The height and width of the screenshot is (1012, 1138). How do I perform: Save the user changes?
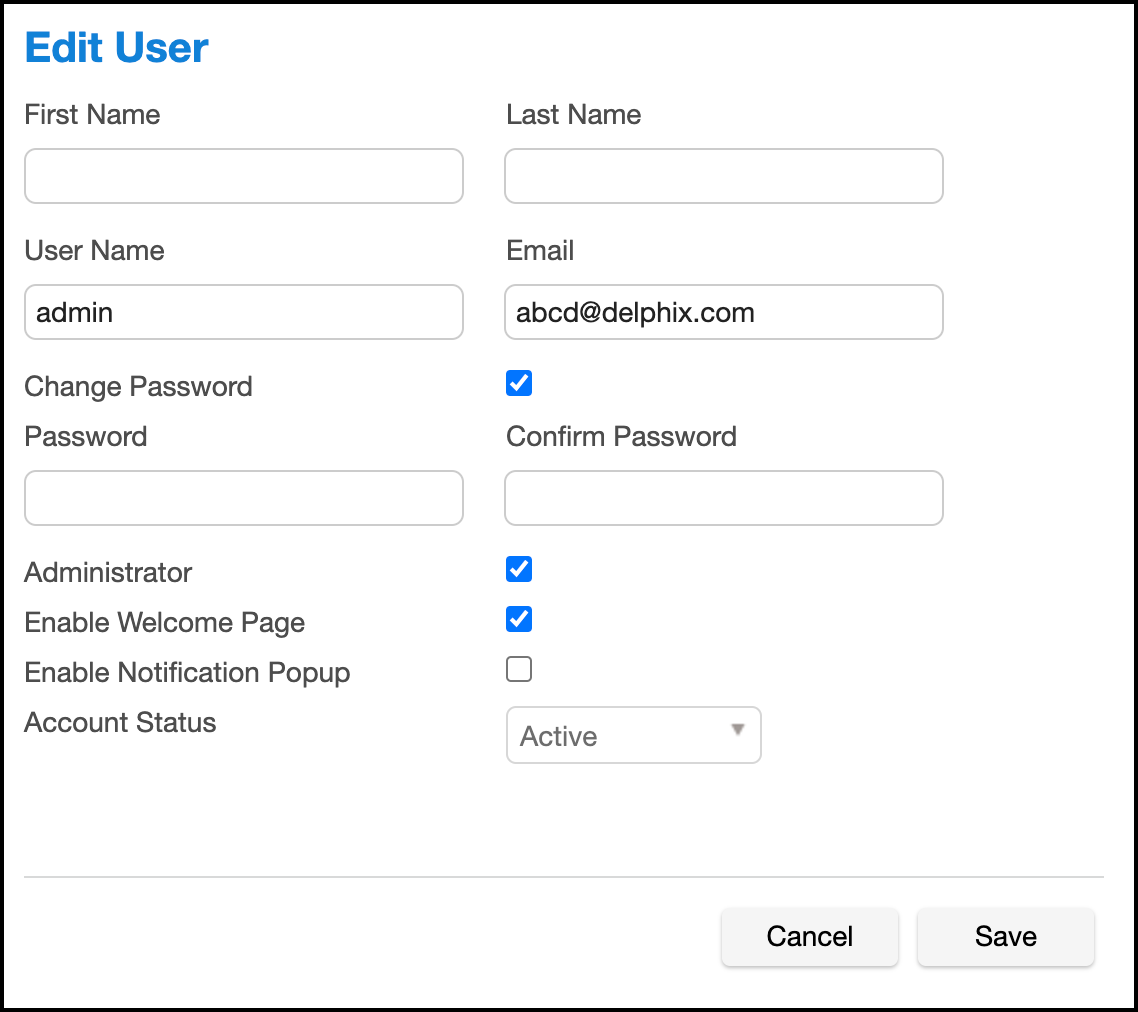pyautogui.click(x=1005, y=936)
